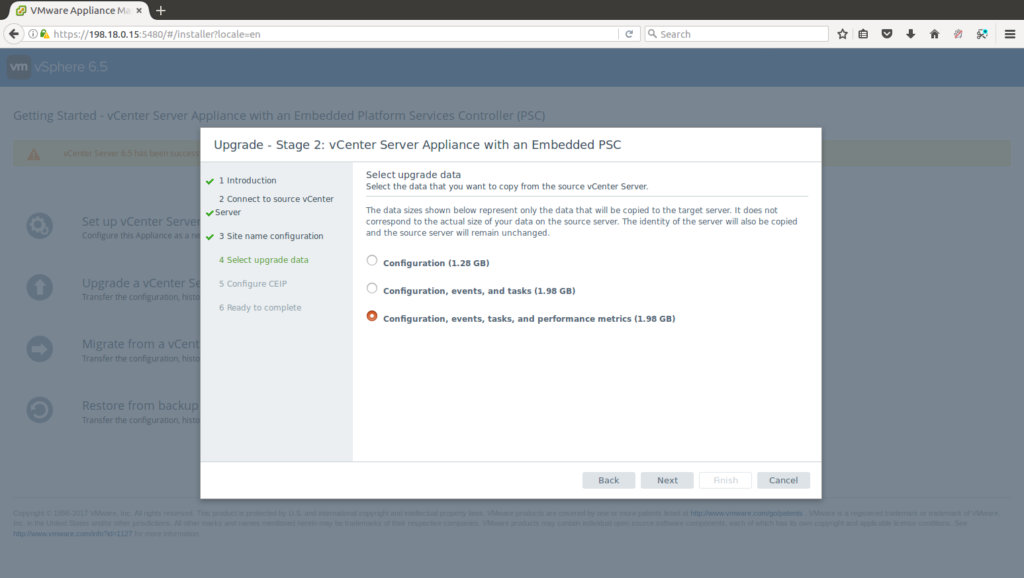Open Firefox hamburger menu
This screenshot has width=1024, height=578.
tap(1010, 34)
